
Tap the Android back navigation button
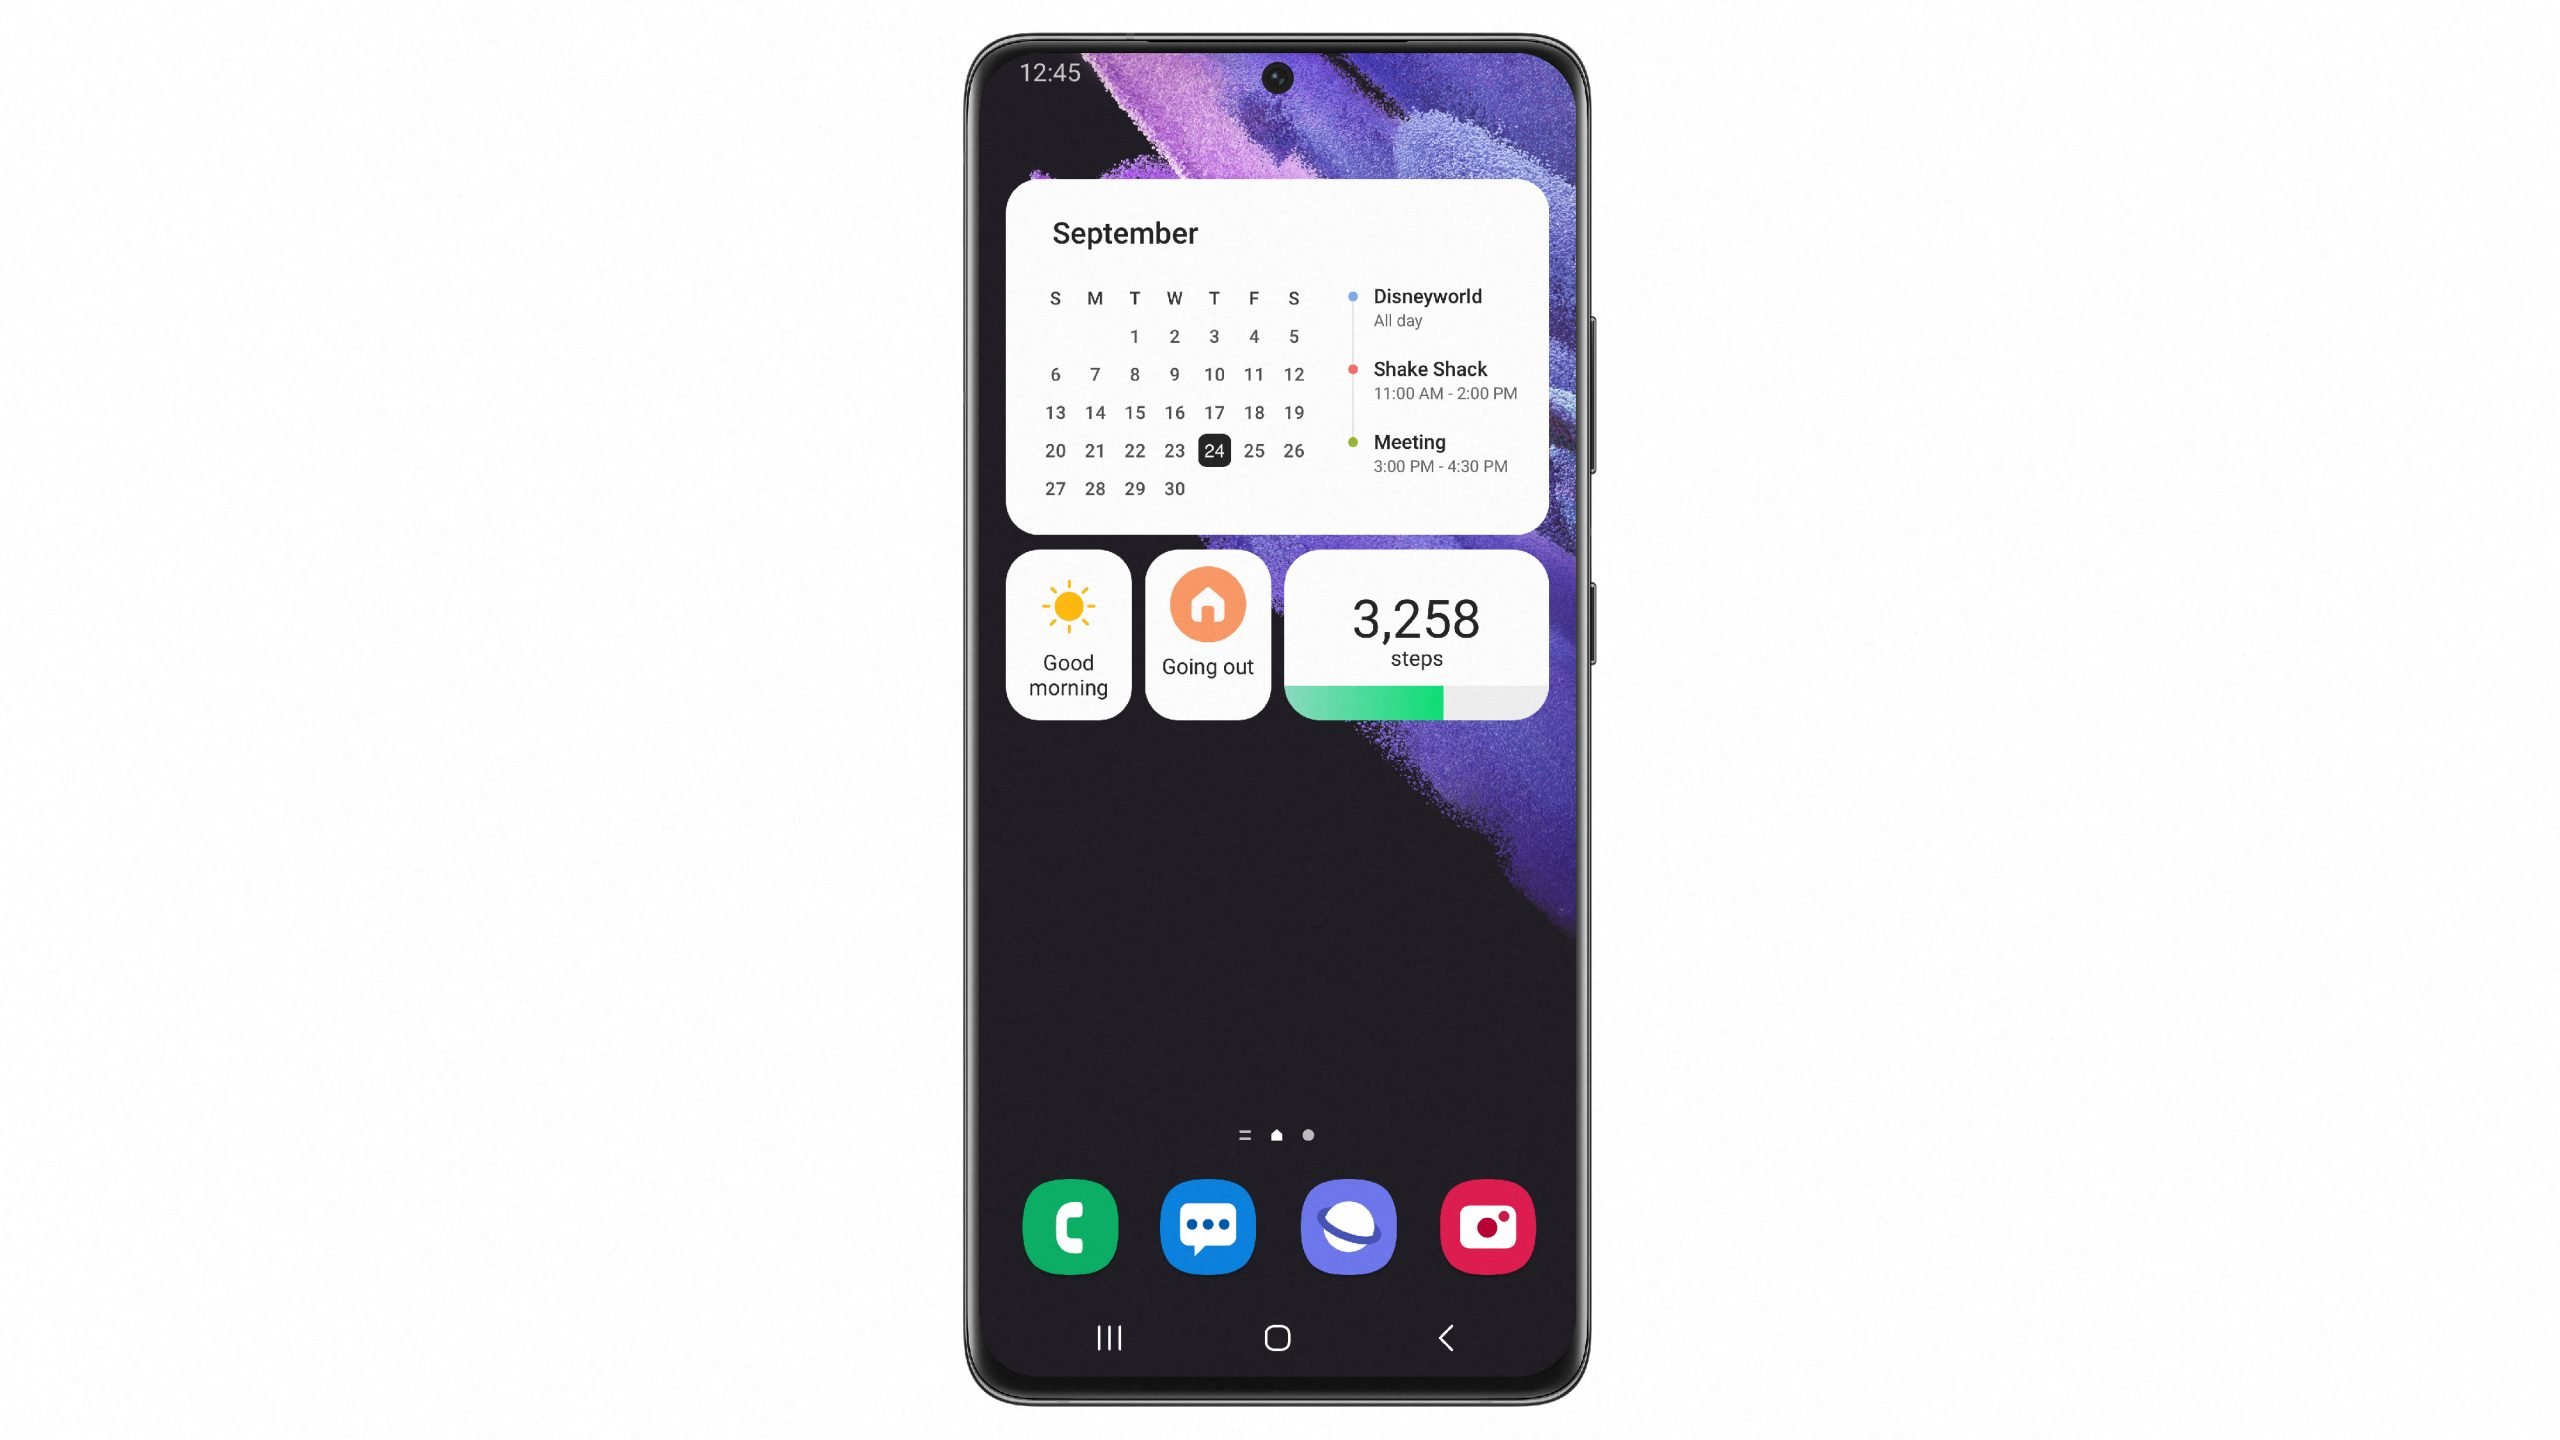[1445, 1338]
